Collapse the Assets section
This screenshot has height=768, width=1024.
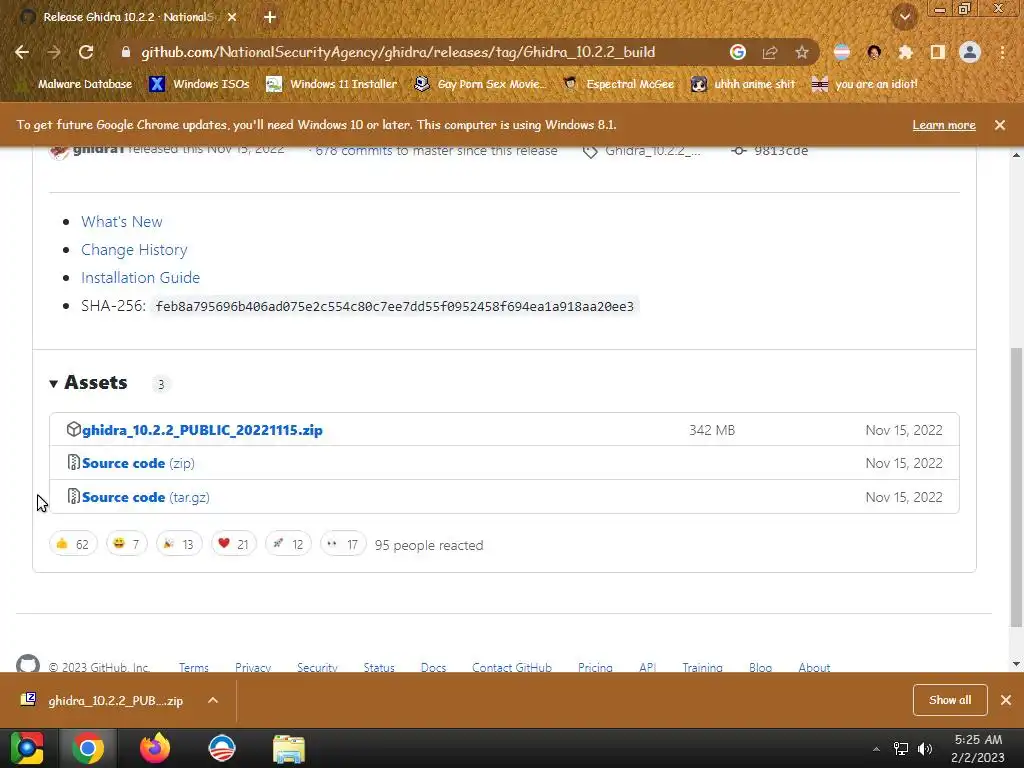[x=89, y=383]
